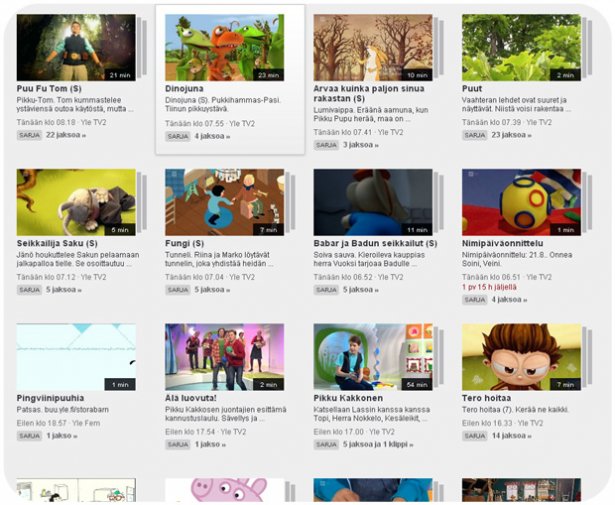This screenshot has width=615, height=505.
Task: Open the Dinojuna video thumbnail
Action: [224, 47]
